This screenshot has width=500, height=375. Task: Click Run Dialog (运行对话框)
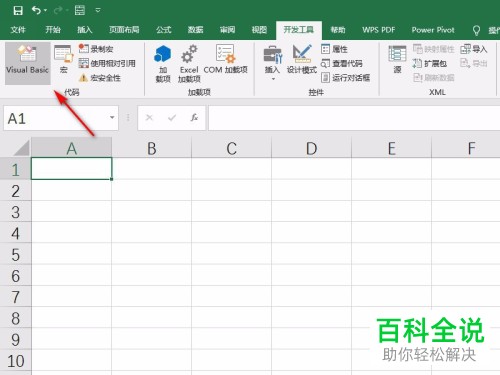click(x=345, y=78)
